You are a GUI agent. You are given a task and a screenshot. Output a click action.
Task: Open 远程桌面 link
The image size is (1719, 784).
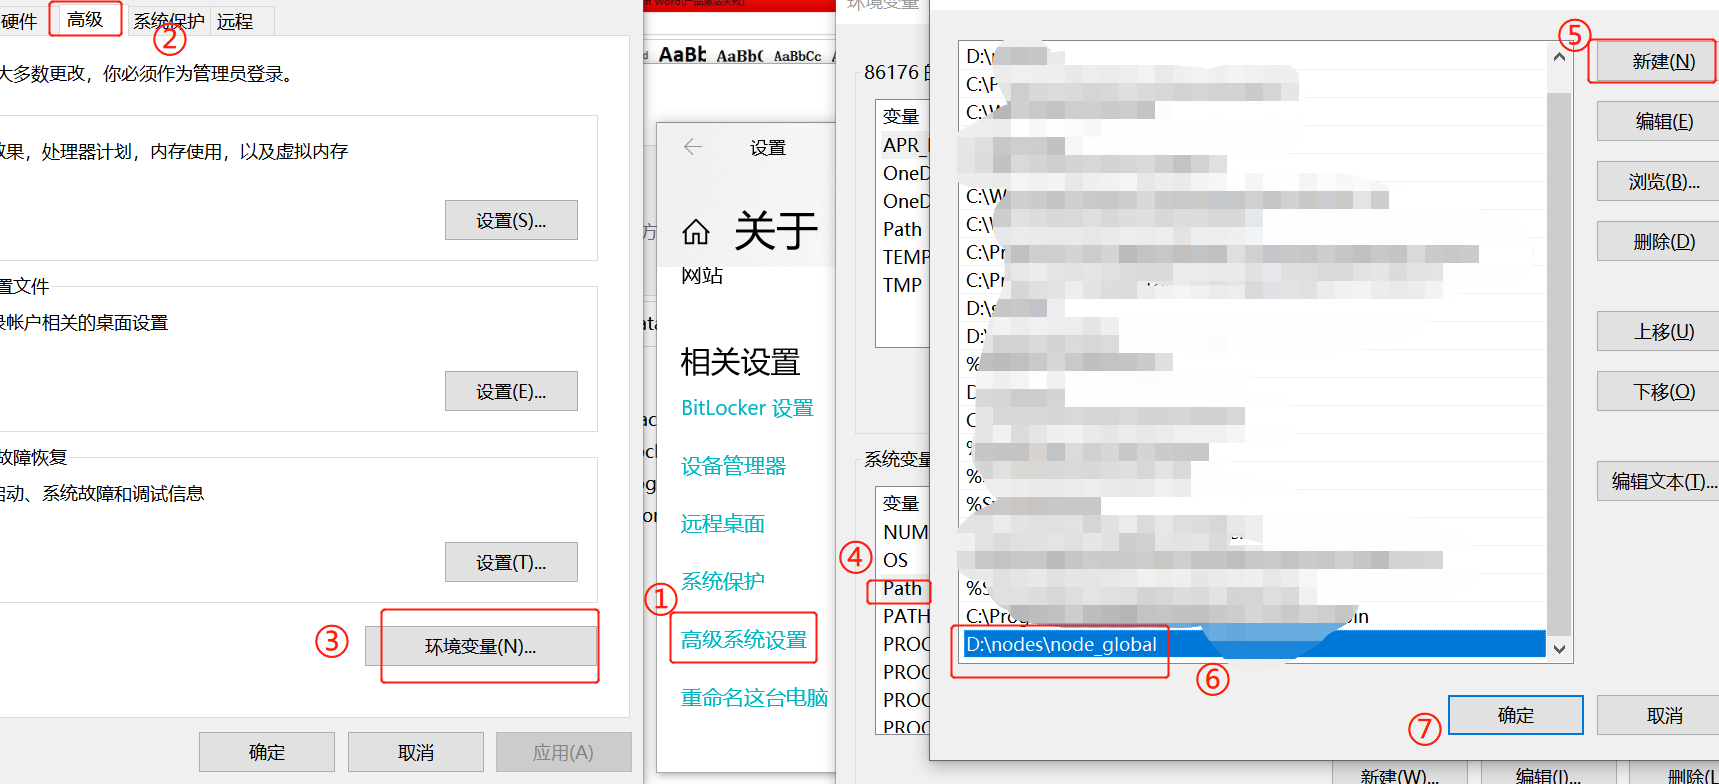pos(722,524)
